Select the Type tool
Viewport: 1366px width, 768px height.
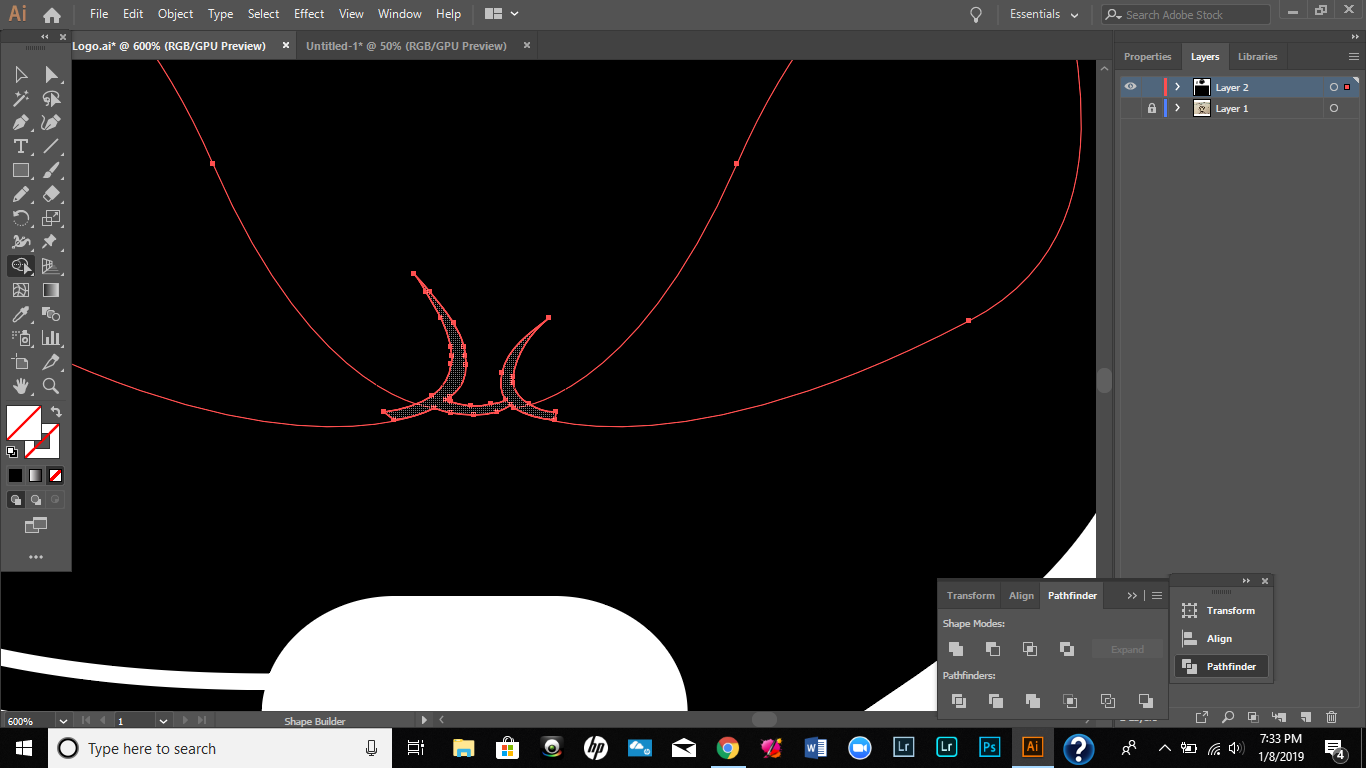[x=20, y=146]
